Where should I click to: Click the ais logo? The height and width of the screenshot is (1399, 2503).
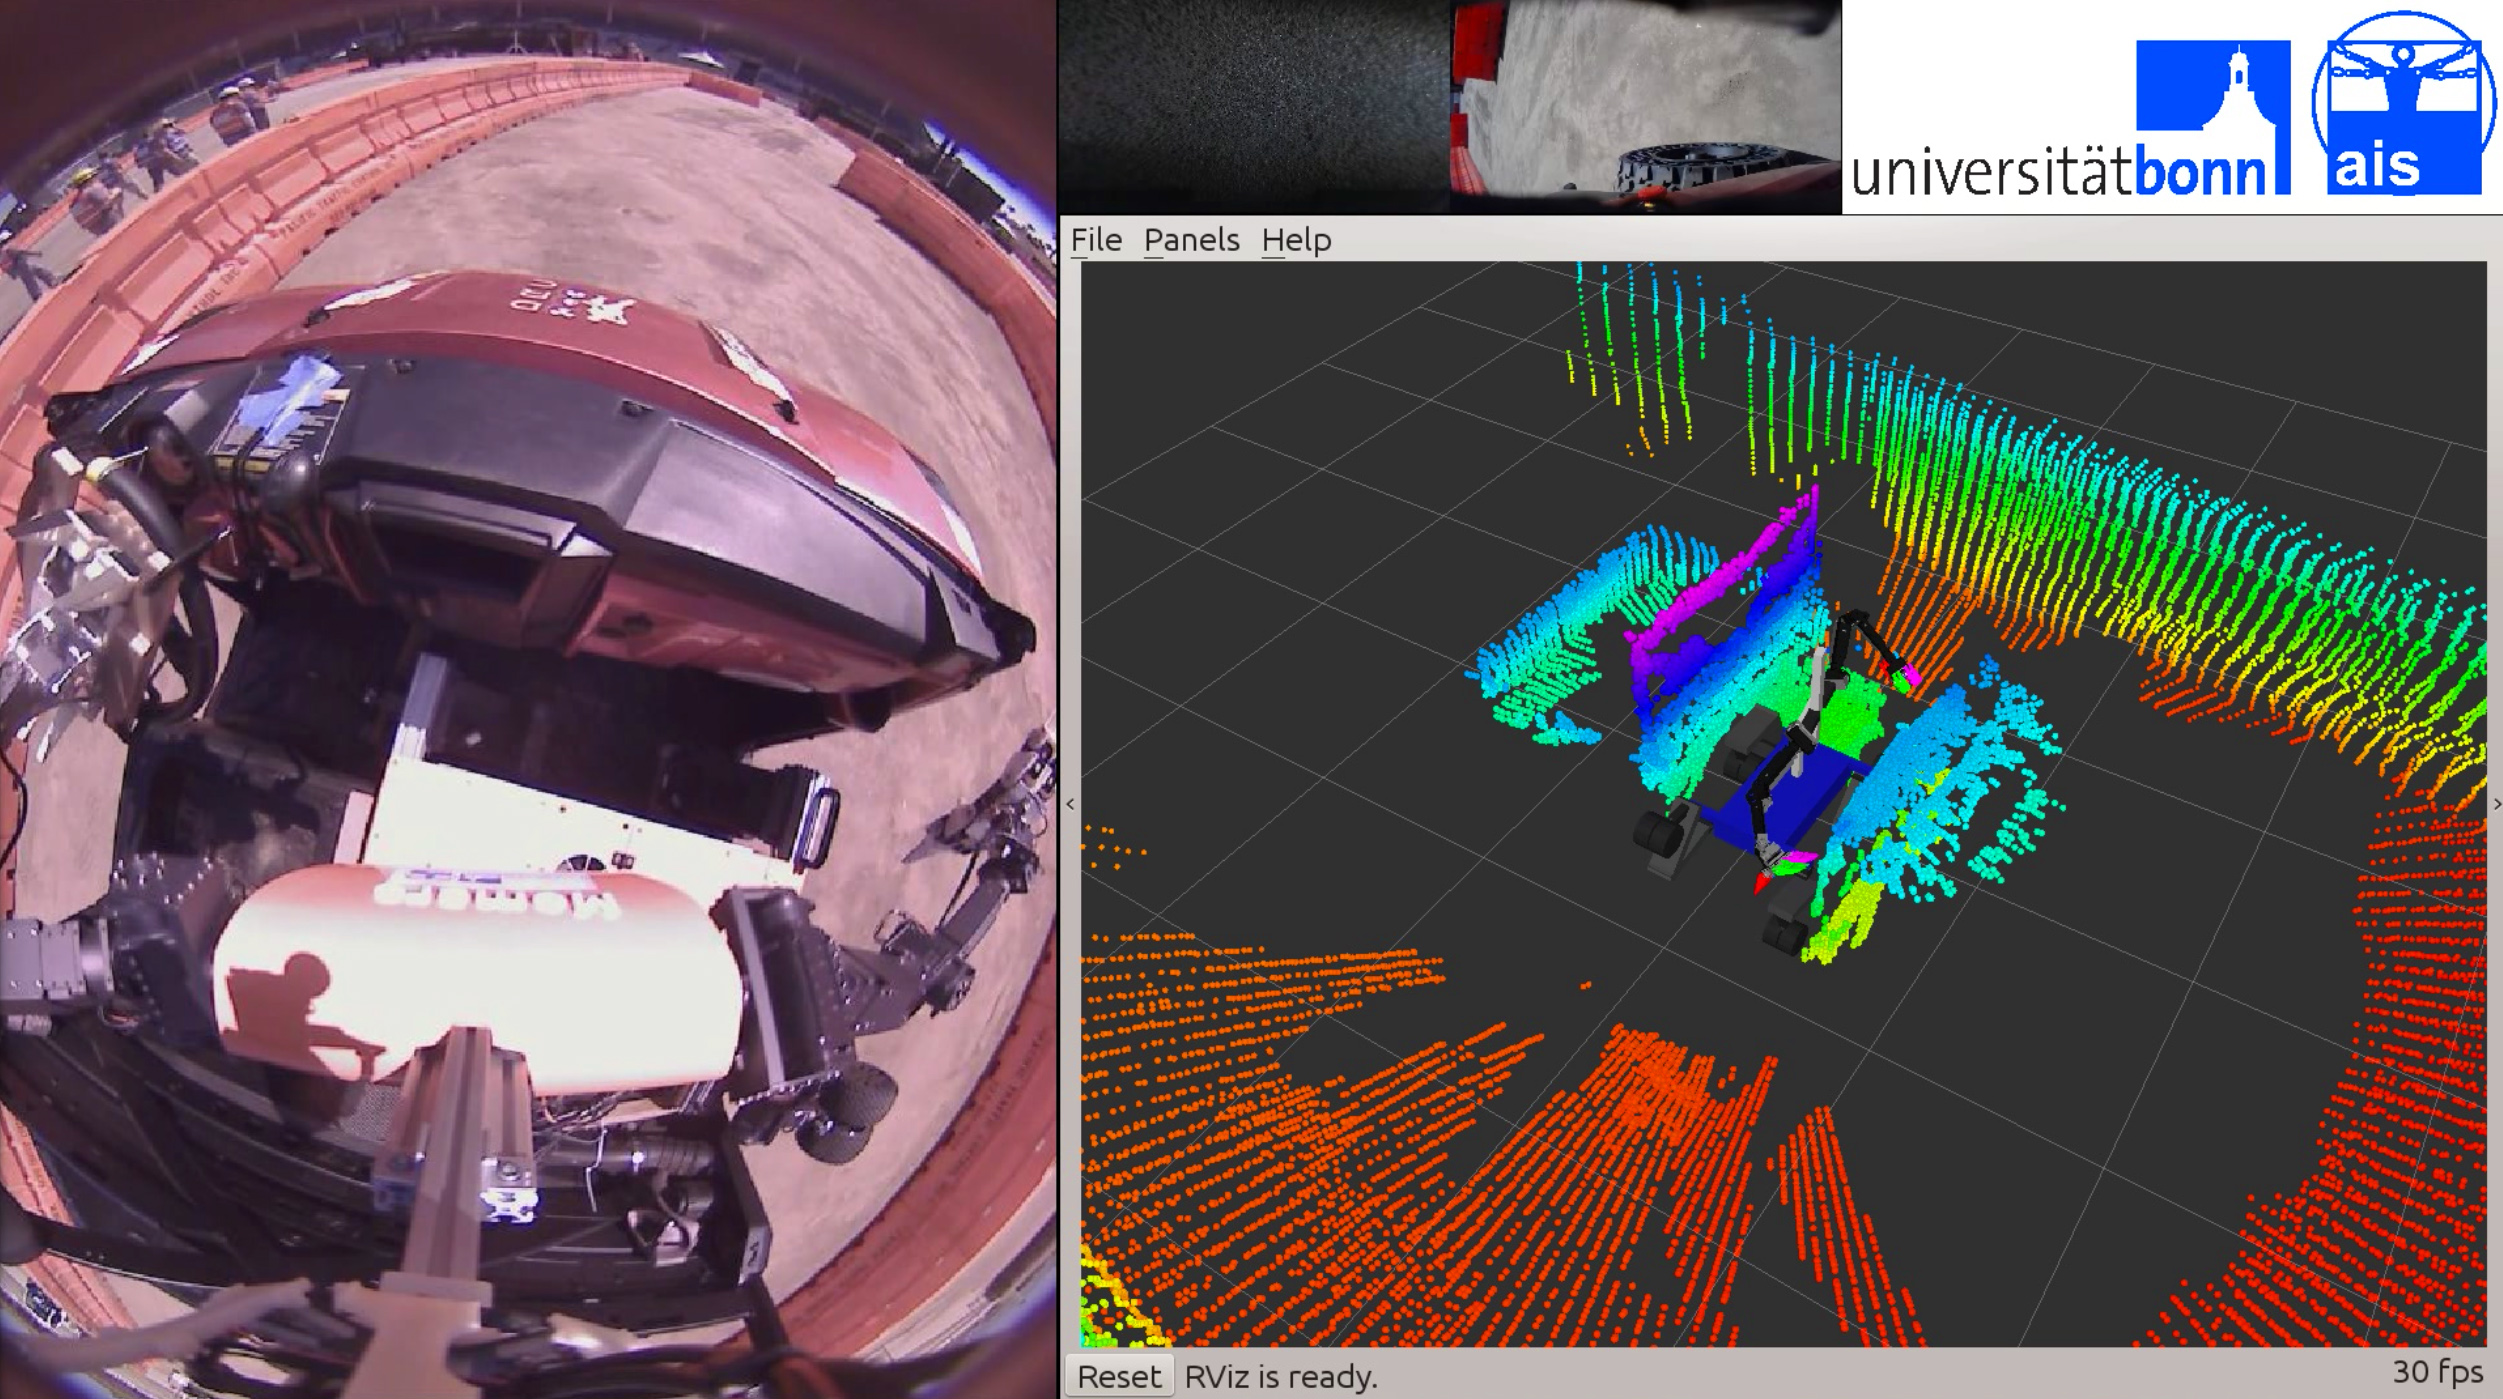(2402, 103)
